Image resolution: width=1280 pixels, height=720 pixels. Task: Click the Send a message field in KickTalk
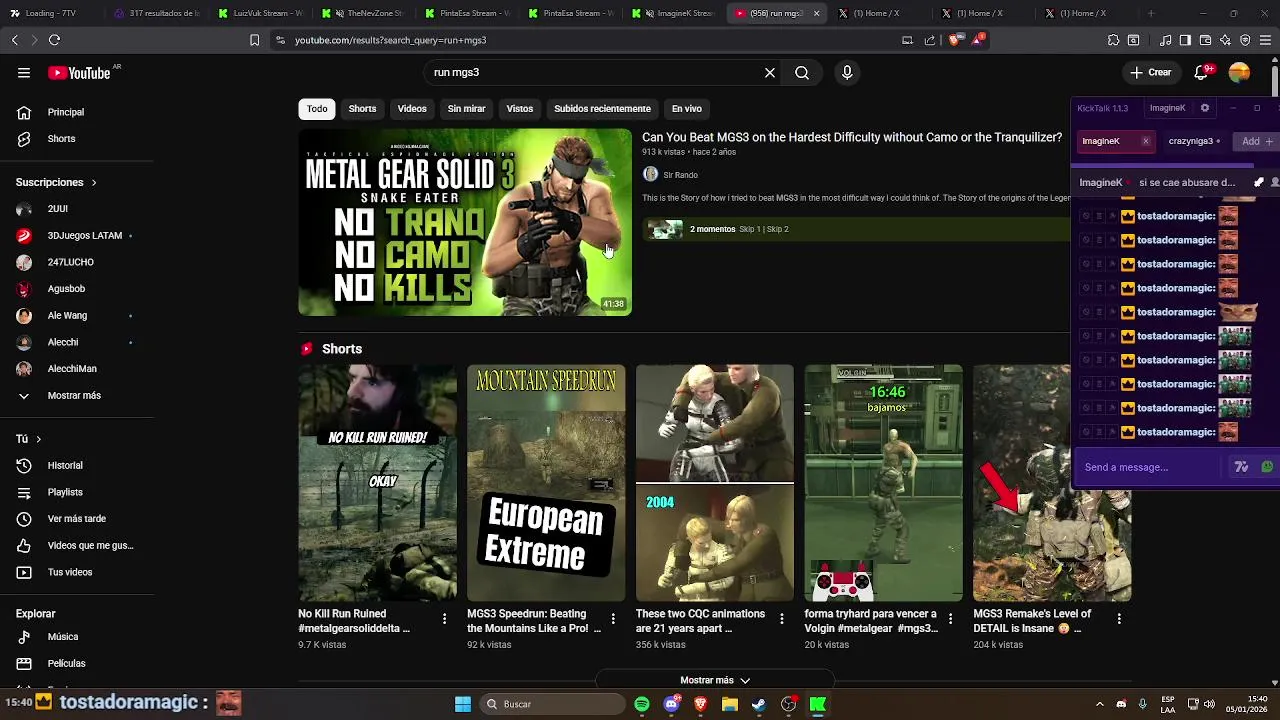click(1150, 467)
